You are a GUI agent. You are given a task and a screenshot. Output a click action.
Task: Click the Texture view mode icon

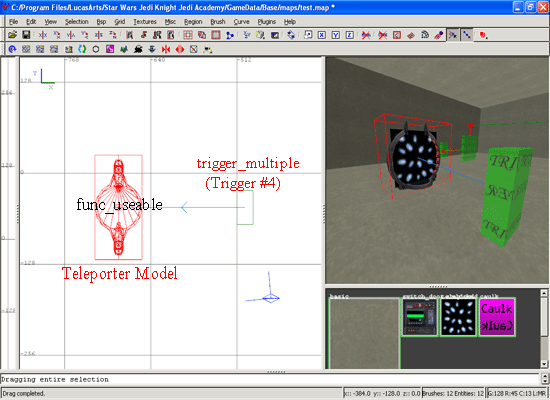261,35
